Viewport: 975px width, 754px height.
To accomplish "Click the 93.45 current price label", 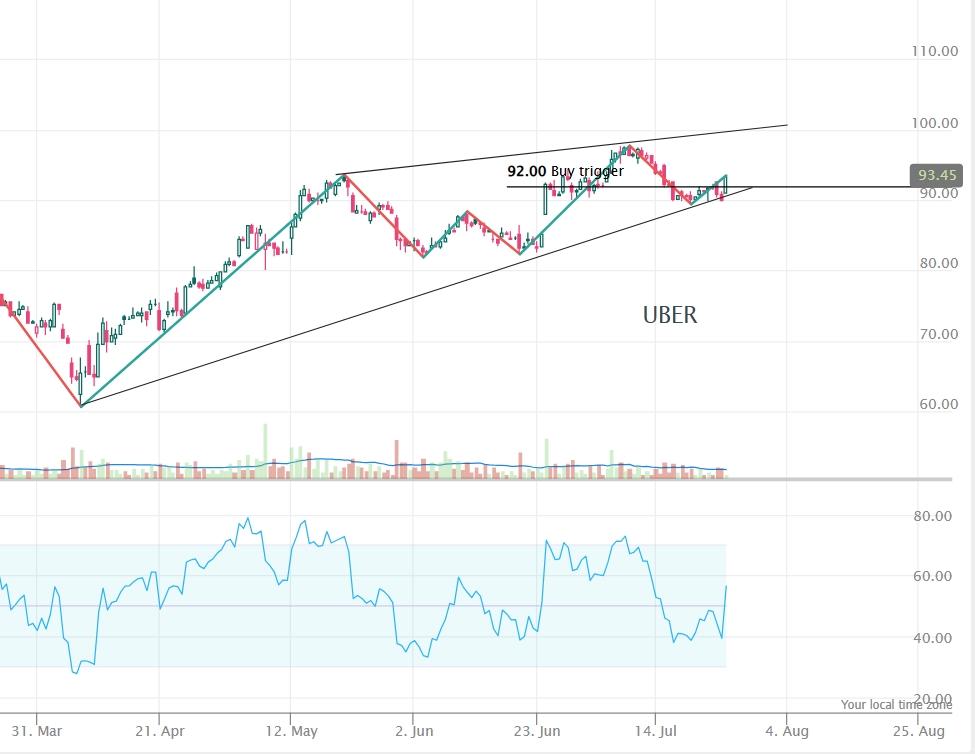I will 936,175.
